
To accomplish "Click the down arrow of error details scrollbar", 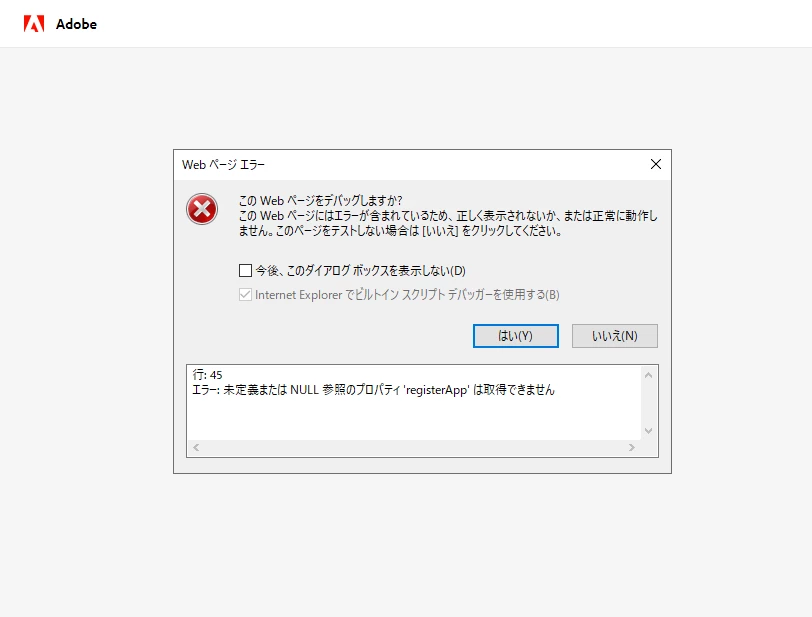I will (x=648, y=431).
